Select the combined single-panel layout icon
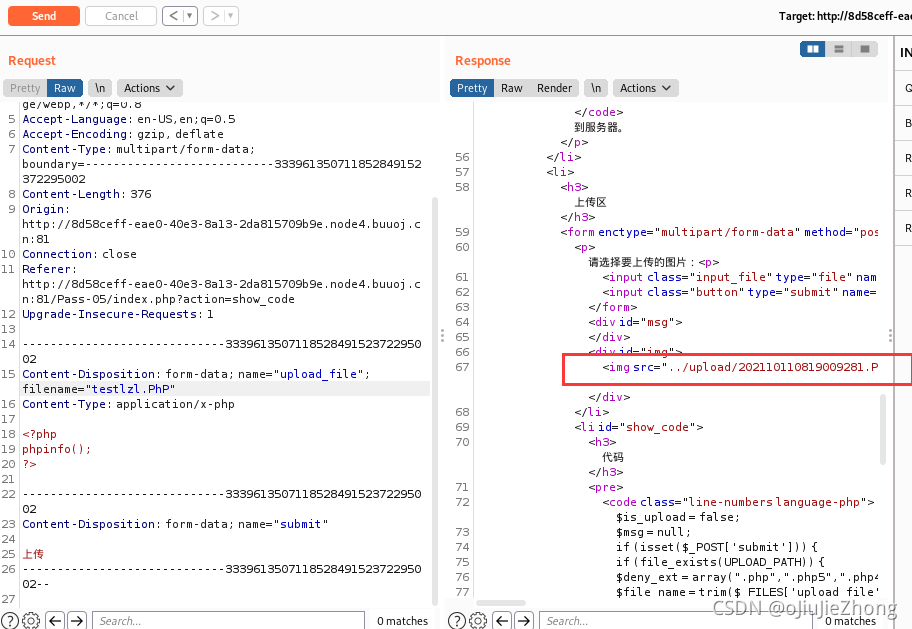 (865, 49)
